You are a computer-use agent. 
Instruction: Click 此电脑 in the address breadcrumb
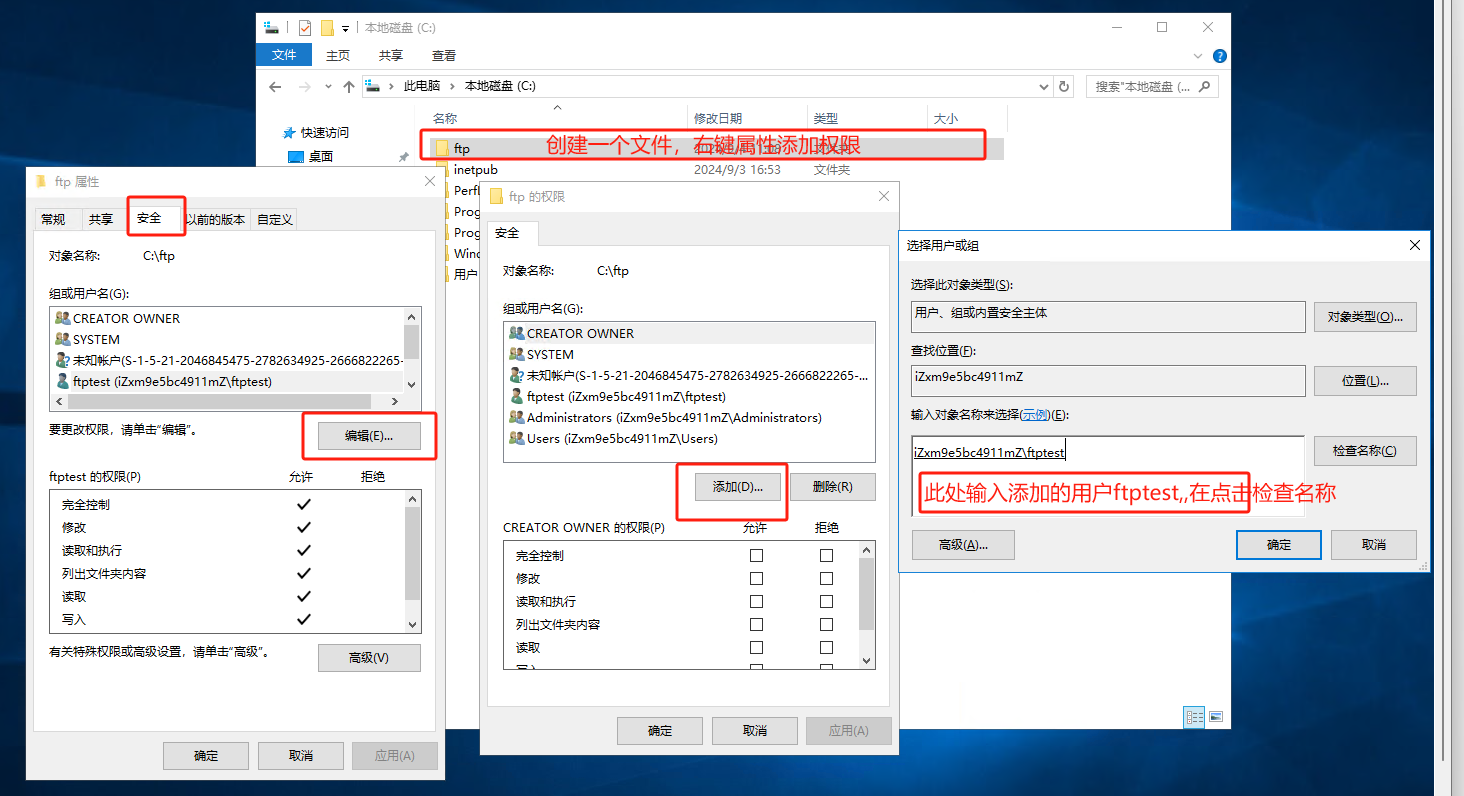tap(422, 86)
